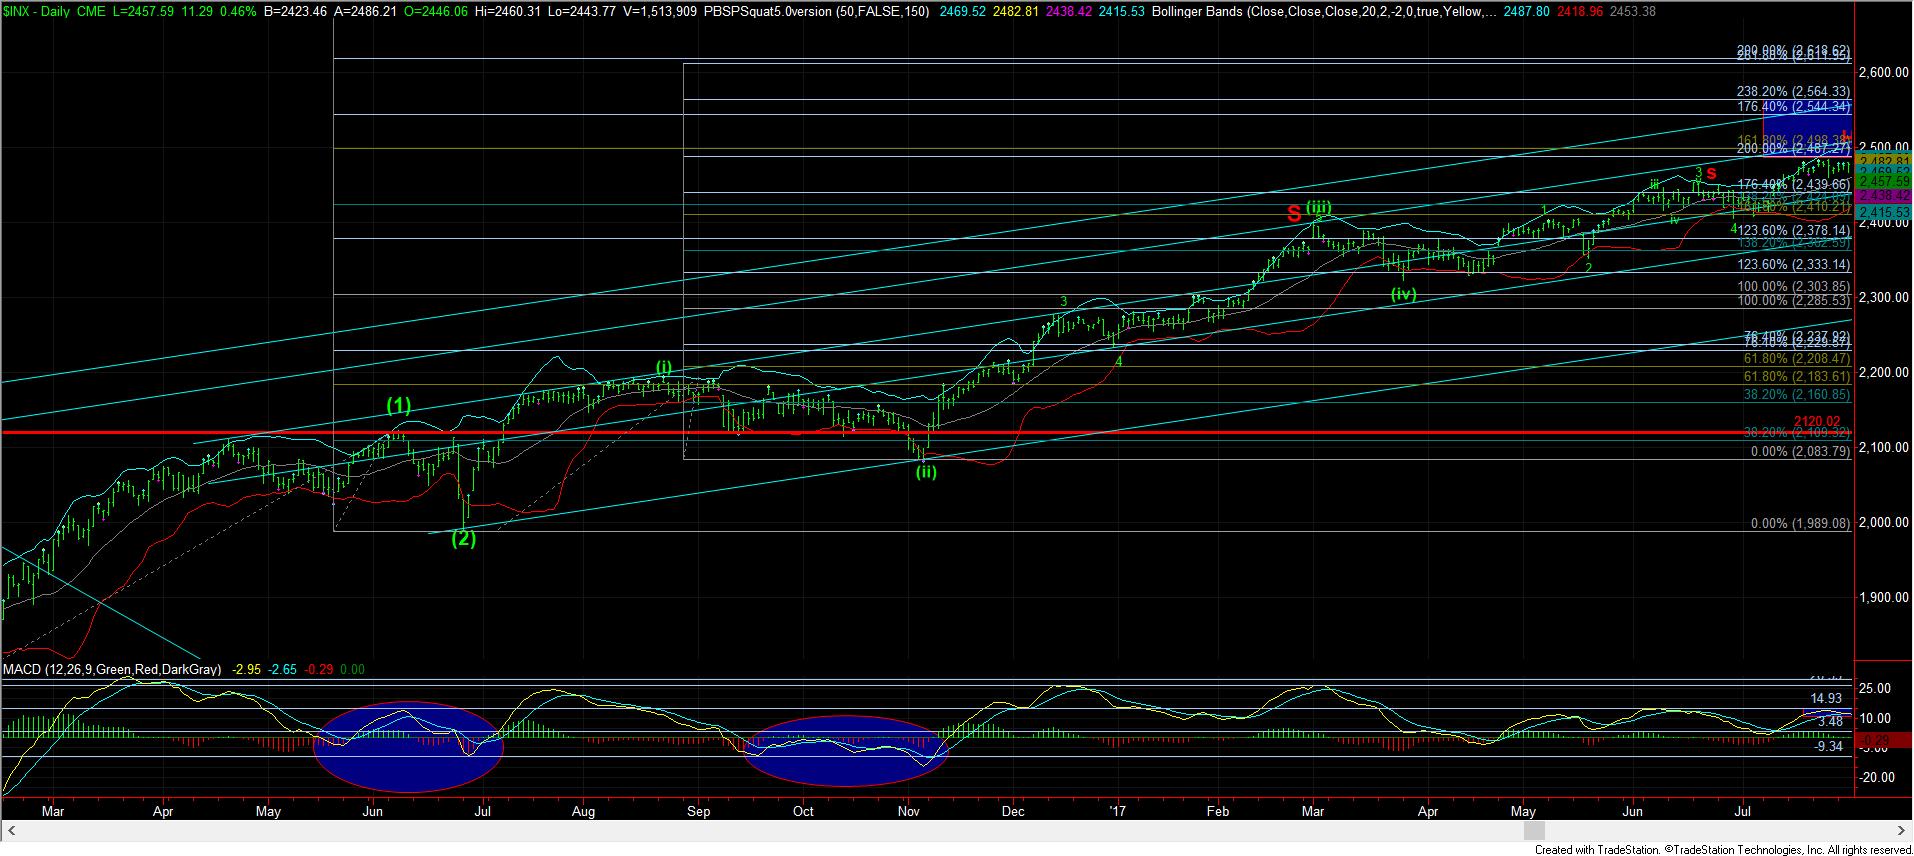Click the MACD (12,26,9) indicator label
Viewport: 1914px width, 856px height.
pyautogui.click(x=112, y=669)
